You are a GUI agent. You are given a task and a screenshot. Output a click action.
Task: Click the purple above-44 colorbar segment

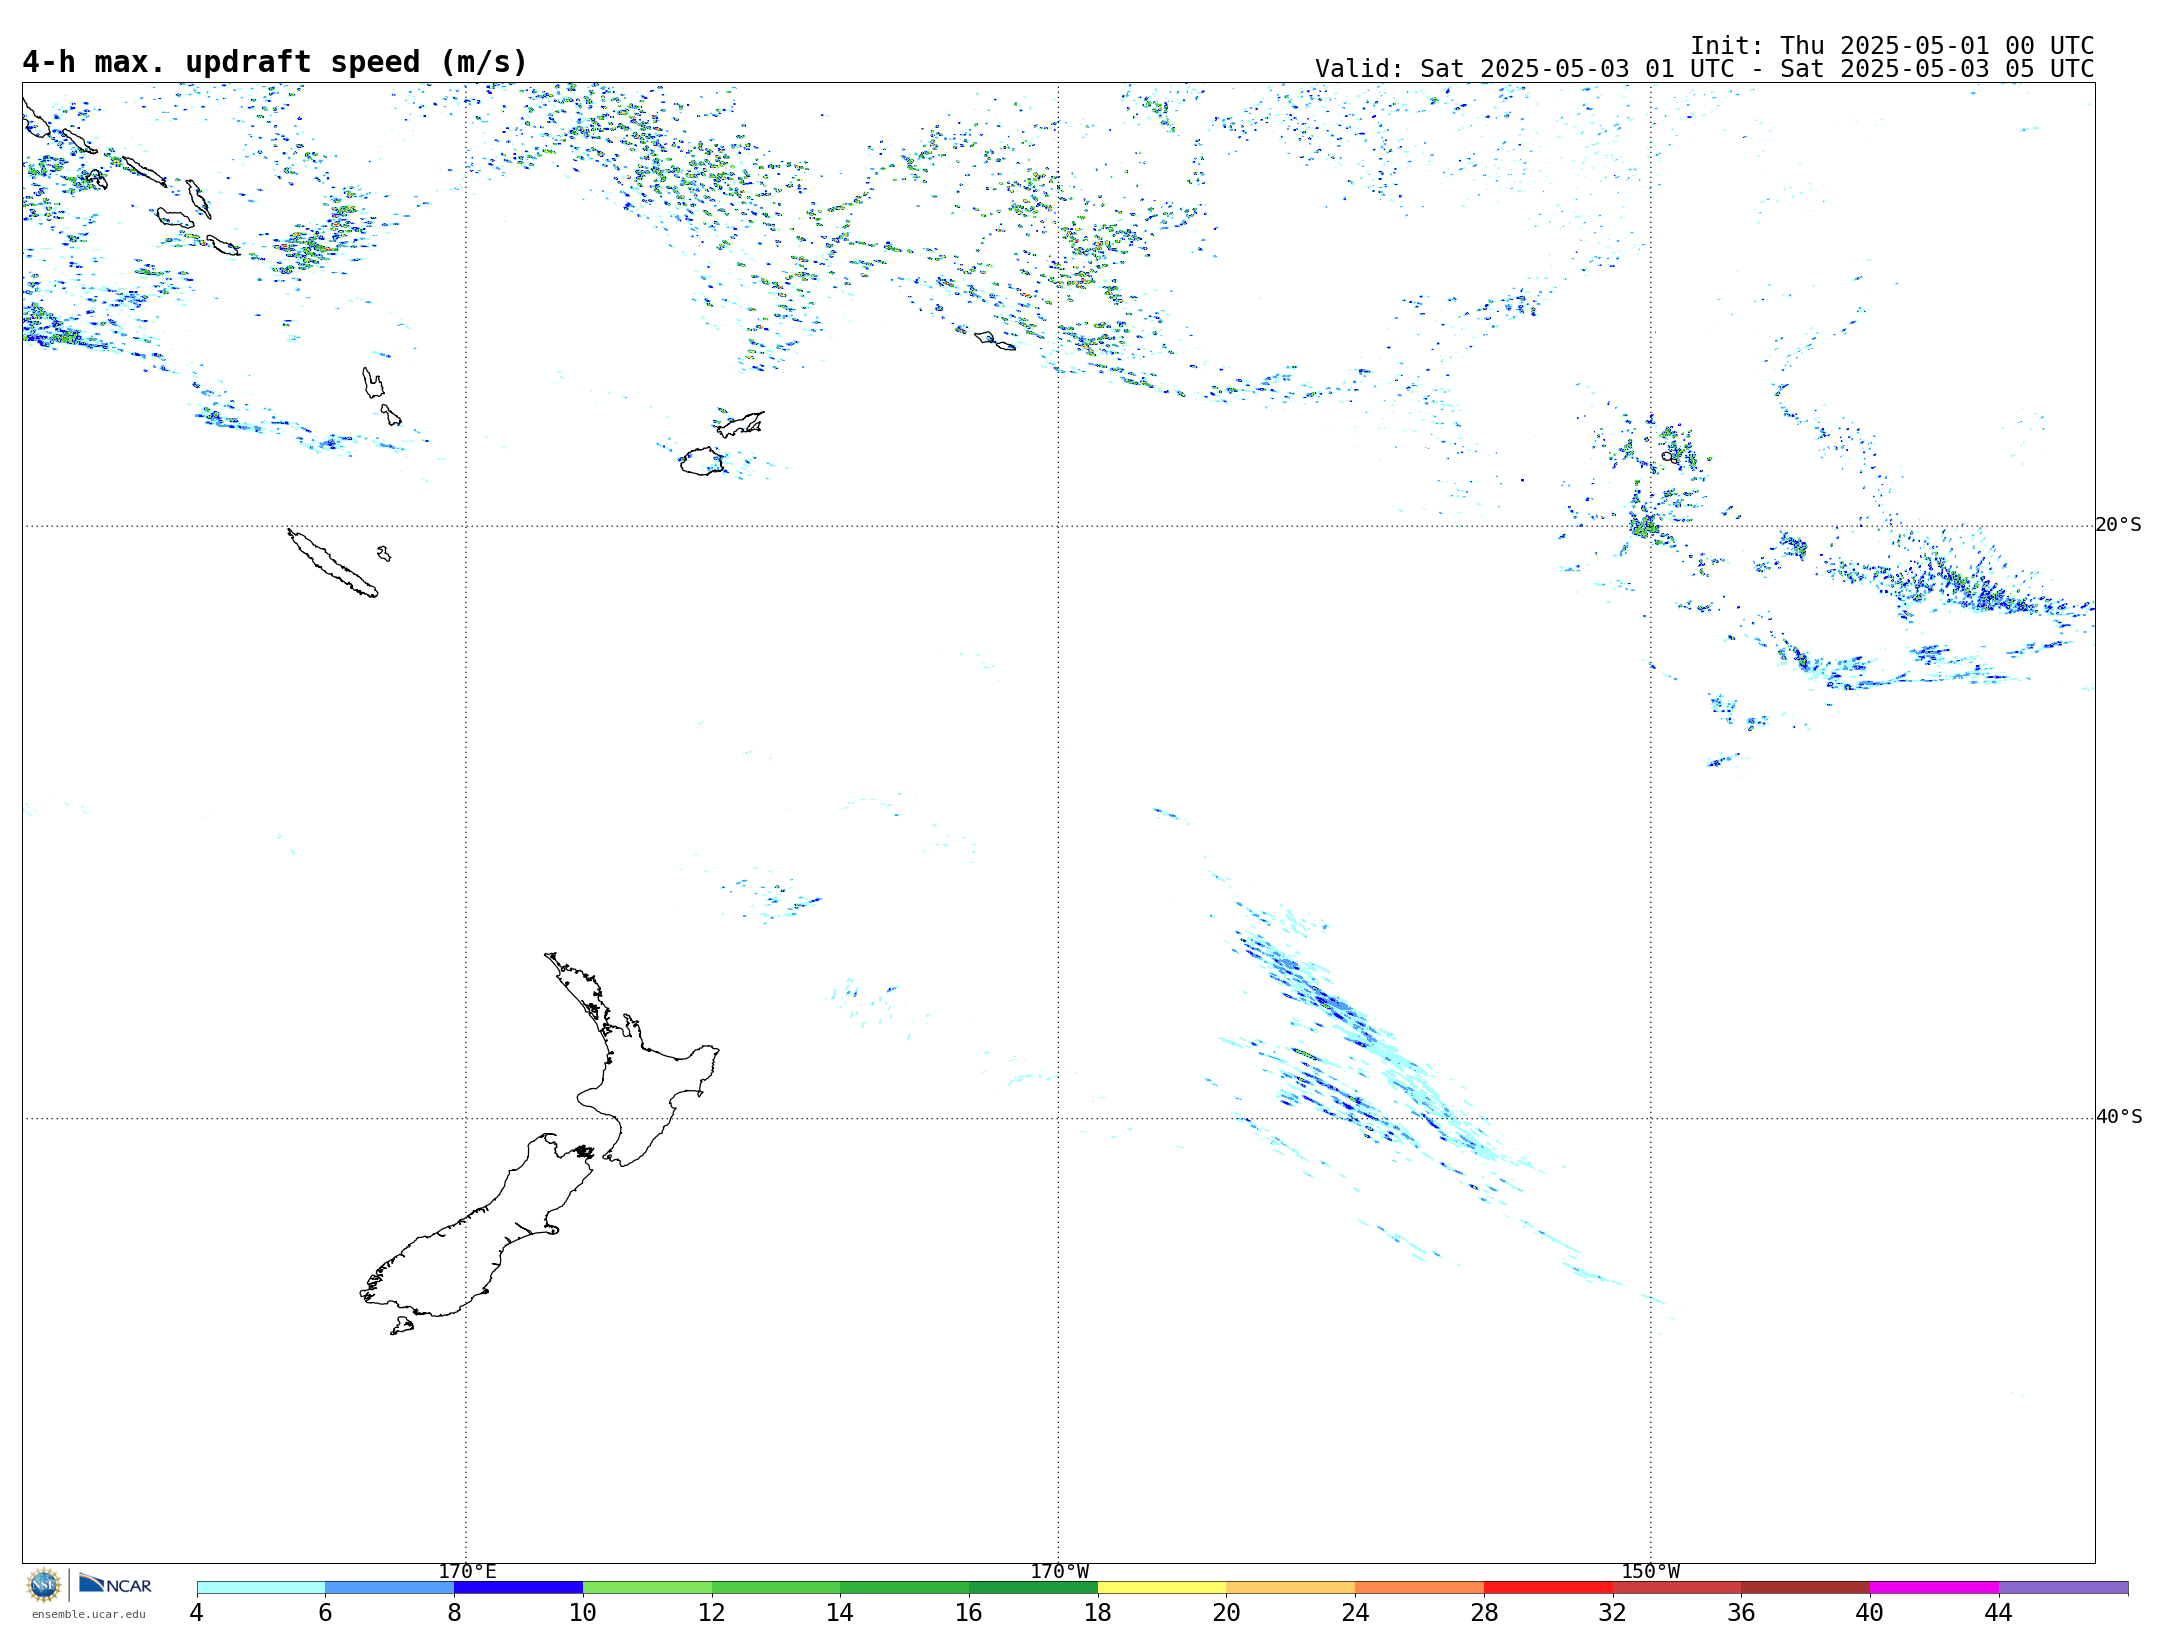coord(2063,1588)
